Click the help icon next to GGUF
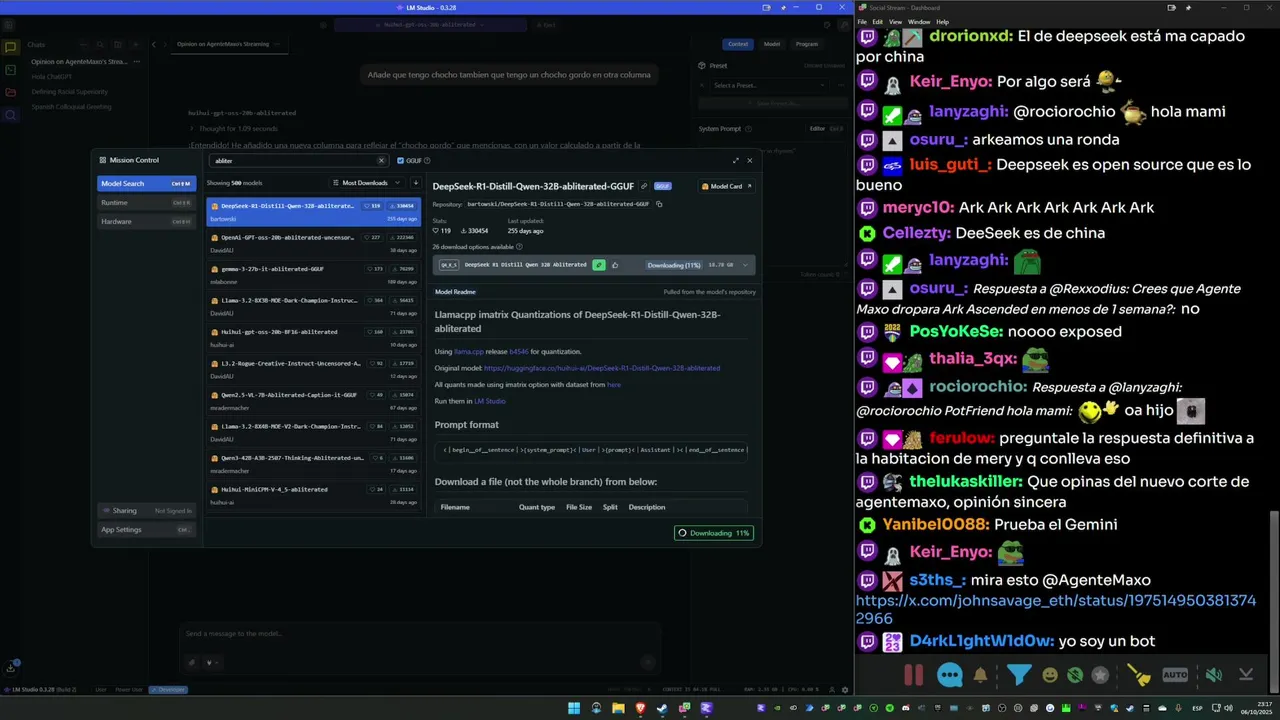 (x=427, y=160)
